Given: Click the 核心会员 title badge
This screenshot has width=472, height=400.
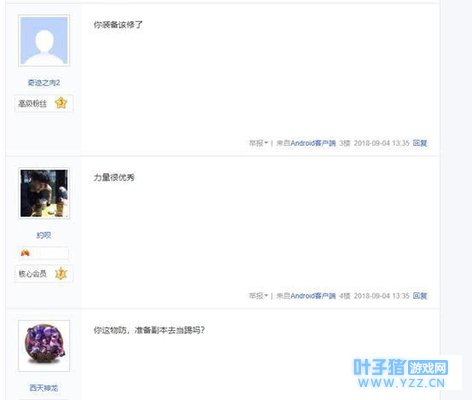Looking at the screenshot, I should click(x=32, y=274).
